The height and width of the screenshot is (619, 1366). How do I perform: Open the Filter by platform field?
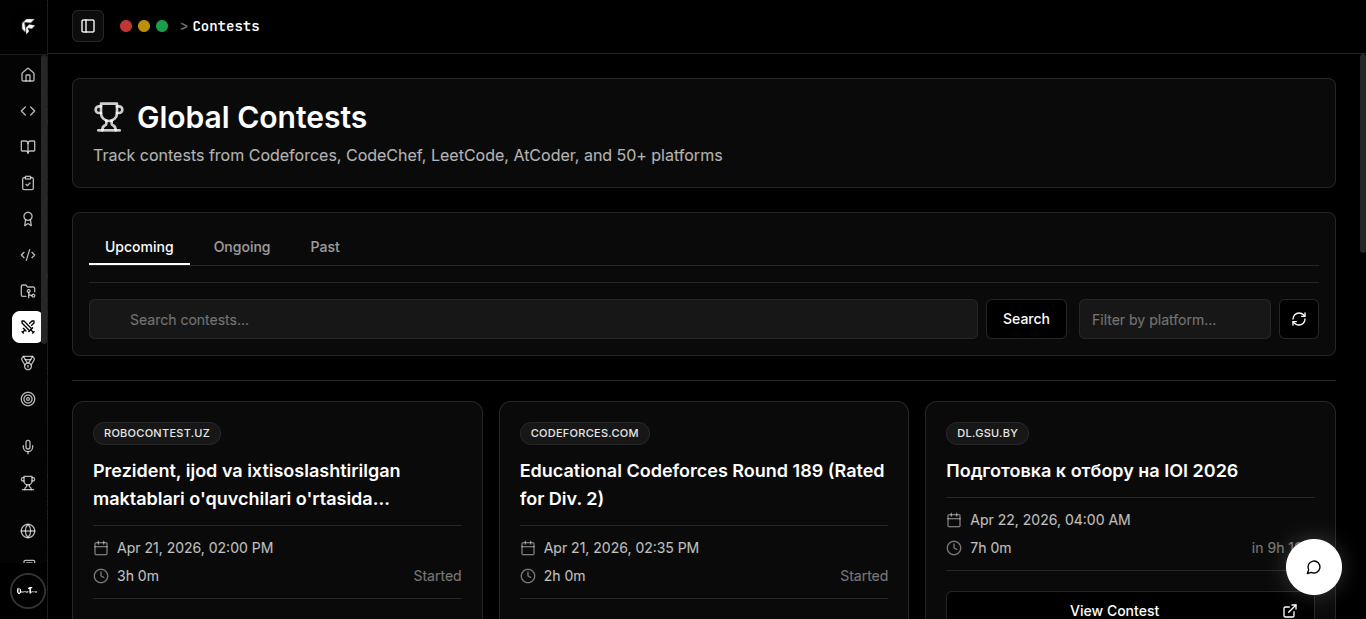[1174, 320]
